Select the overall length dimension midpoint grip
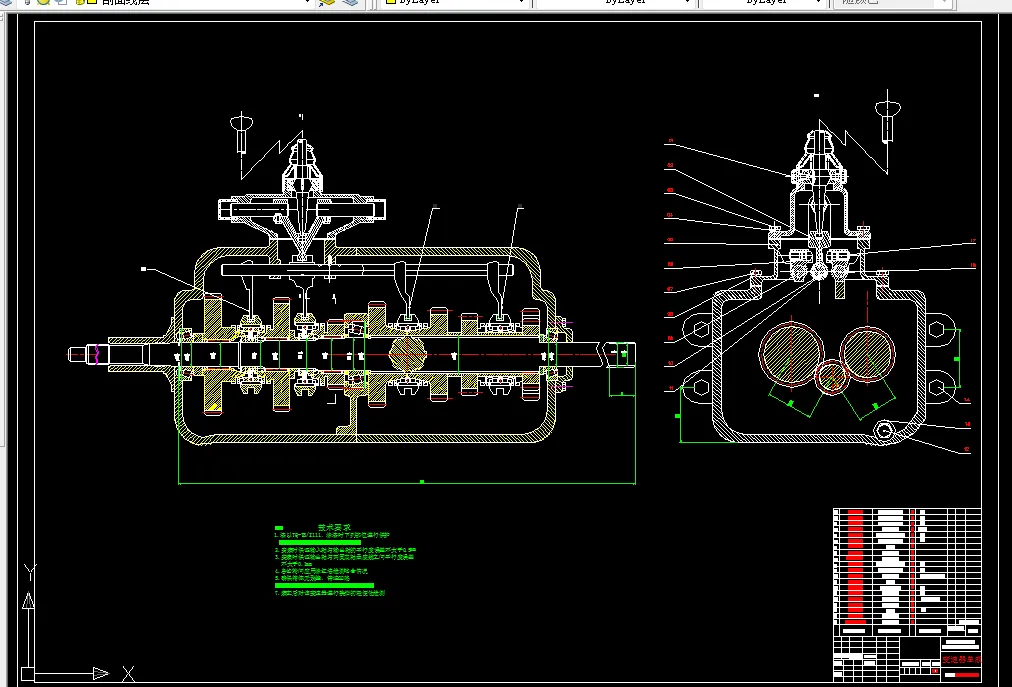 pos(421,482)
